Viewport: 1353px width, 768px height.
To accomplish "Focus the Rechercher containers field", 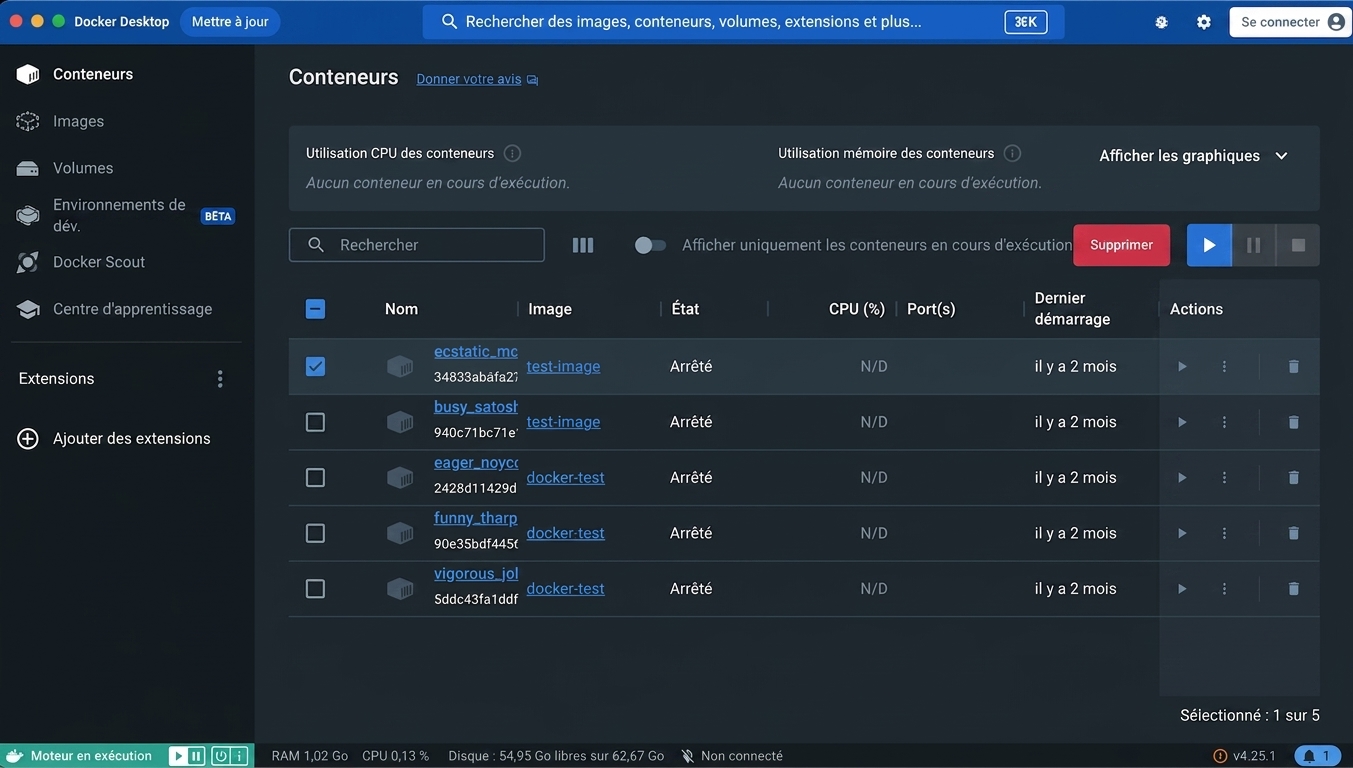I will coord(417,245).
